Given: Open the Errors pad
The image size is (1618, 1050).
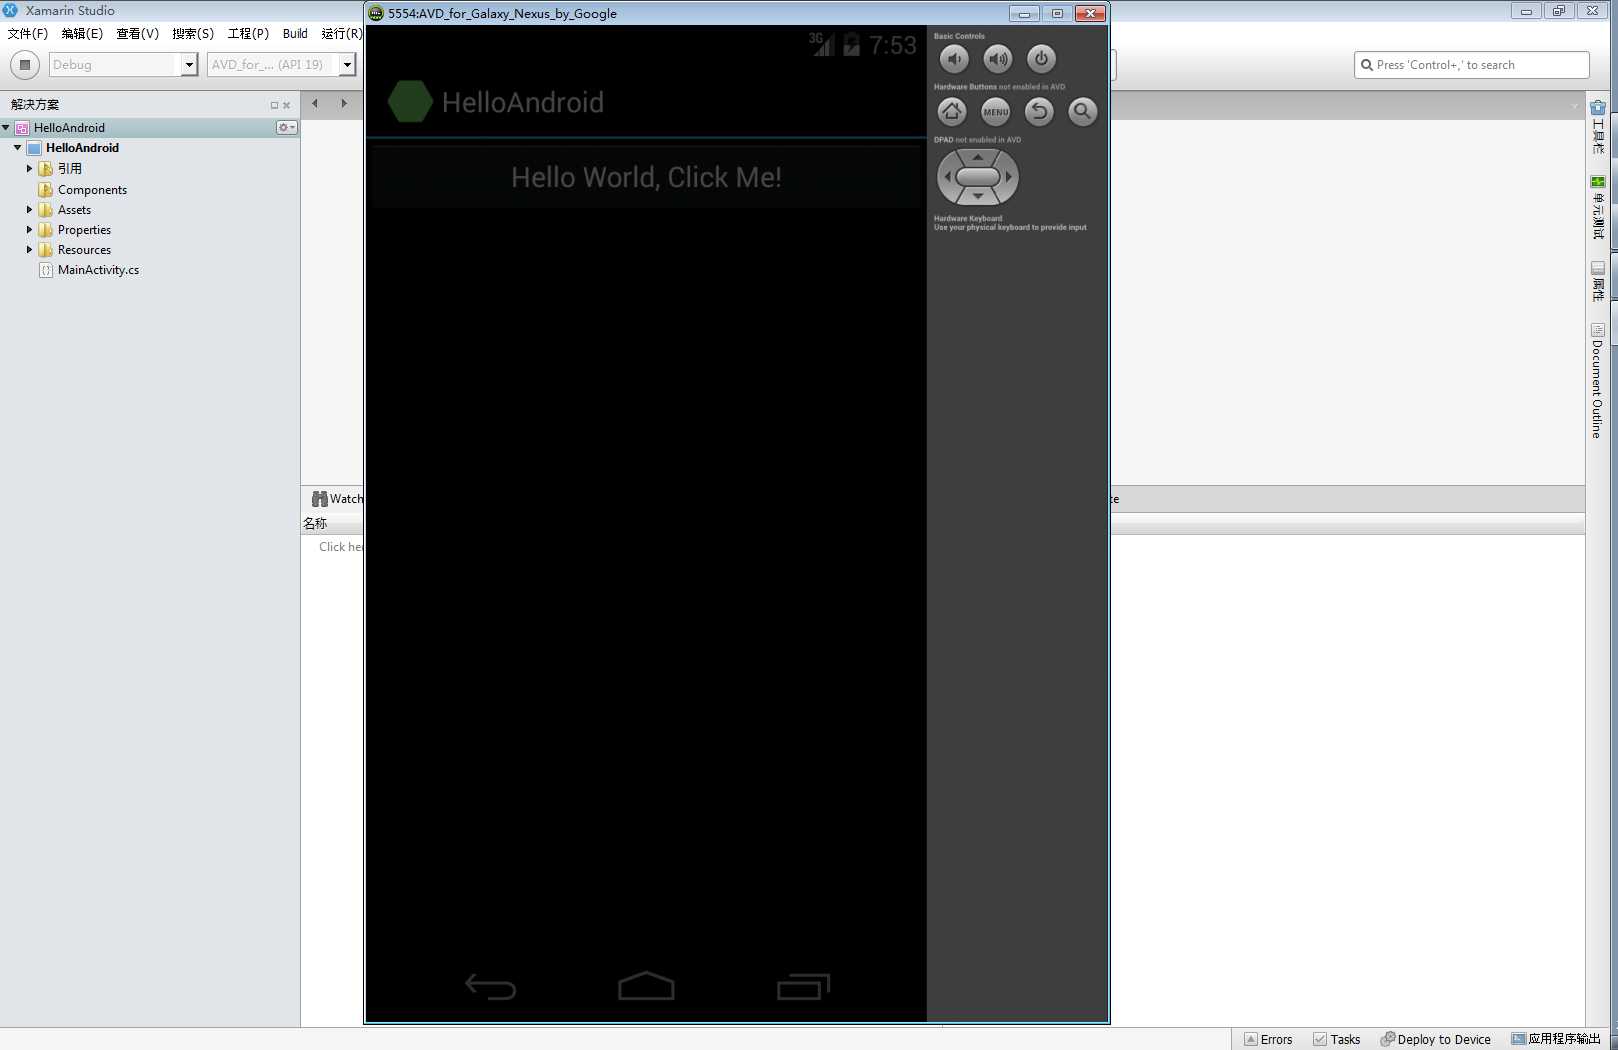Looking at the screenshot, I should [x=1268, y=1039].
